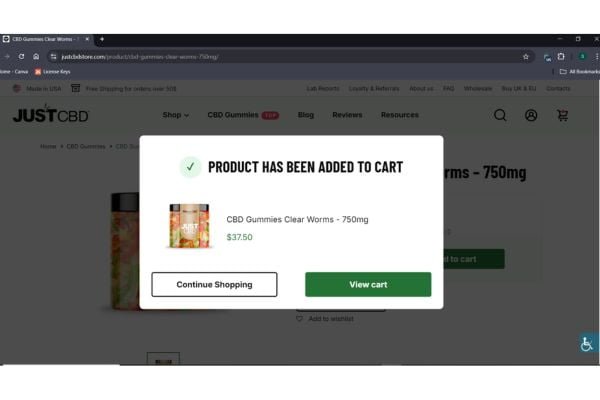Open the Blog menu item
This screenshot has height=400, width=600.
[306, 115]
